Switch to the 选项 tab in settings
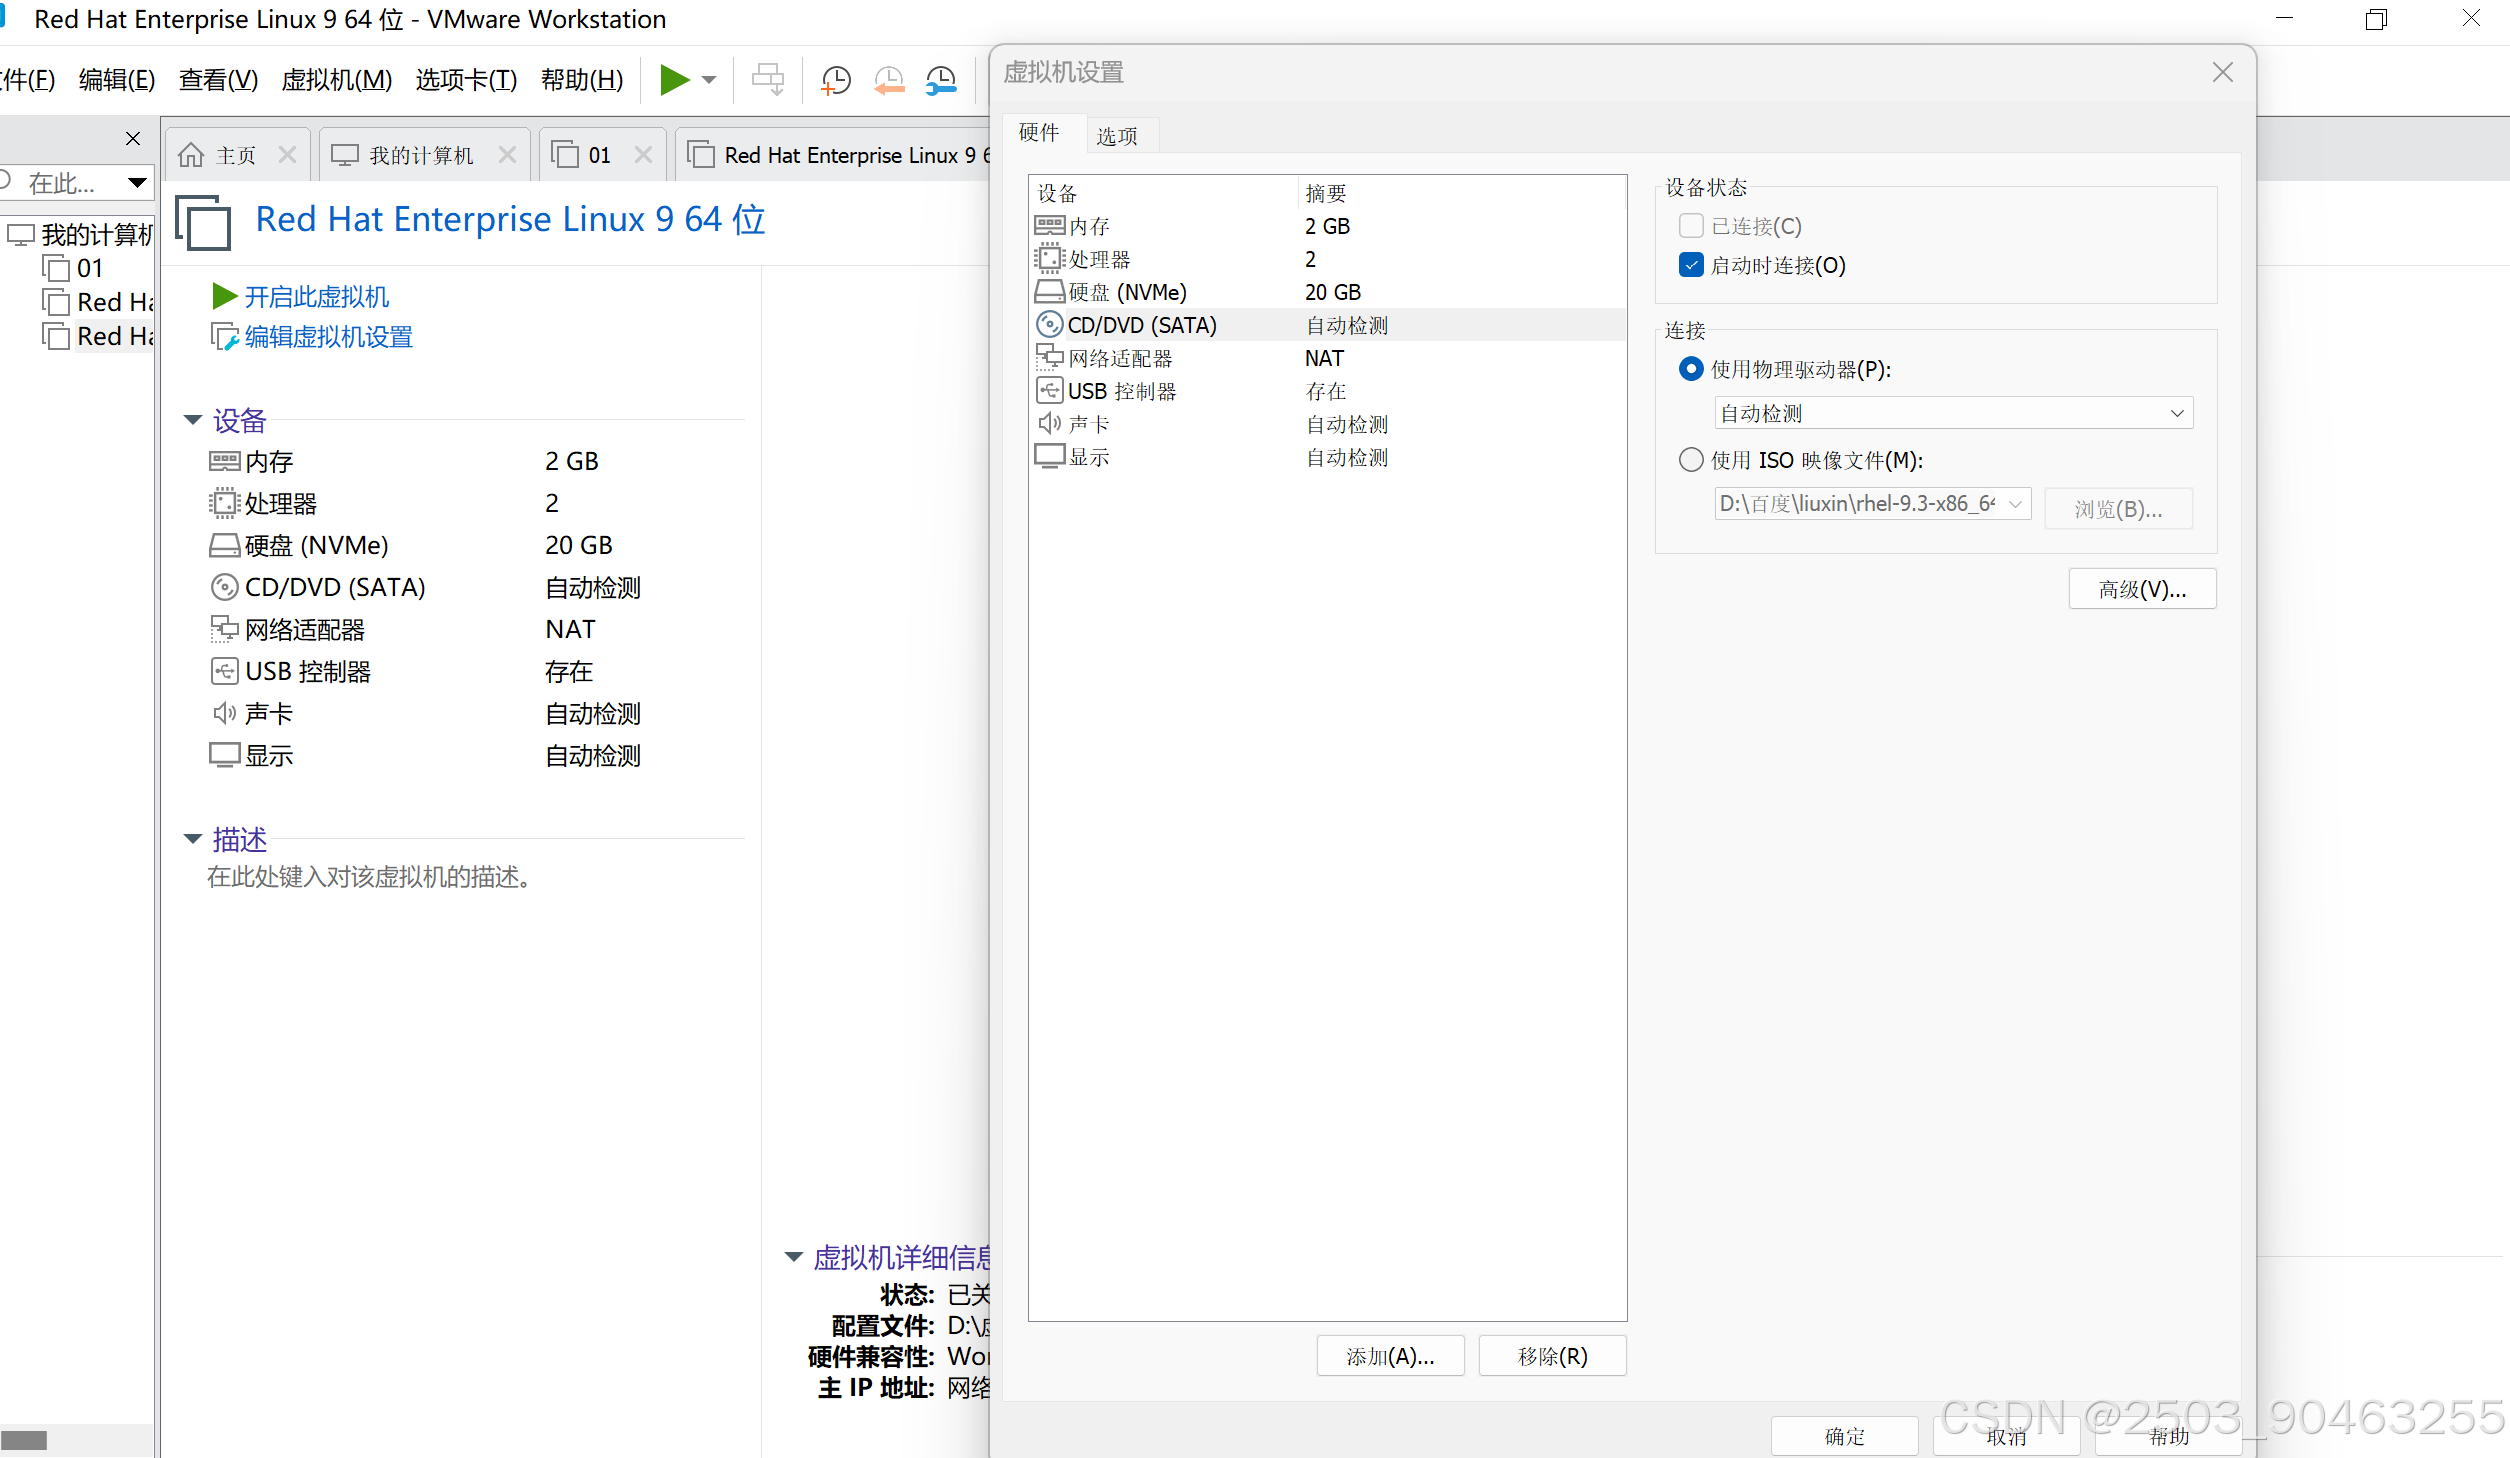Viewport: 2510px width, 1458px height. [x=1119, y=134]
